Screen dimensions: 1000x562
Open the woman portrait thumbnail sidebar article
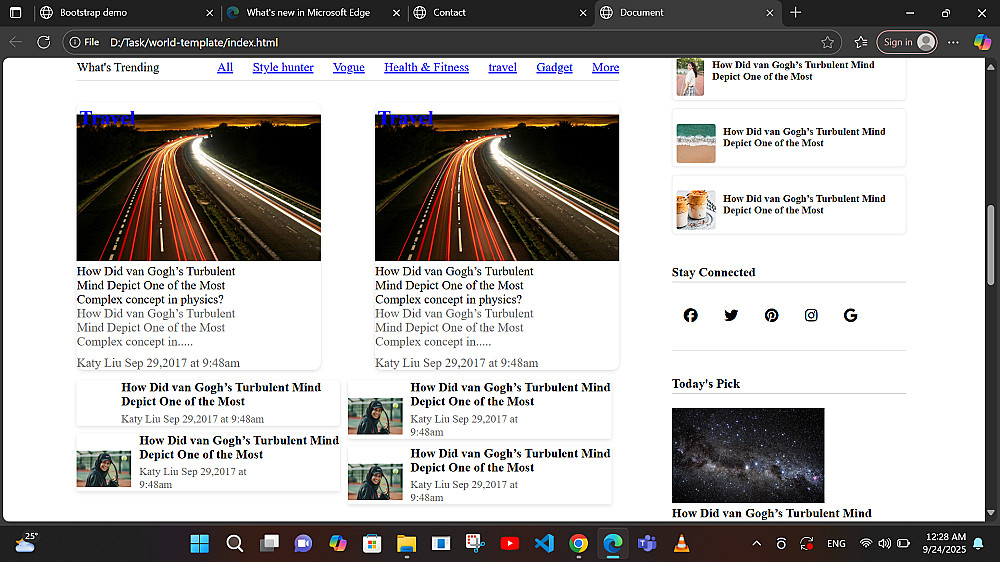tap(690, 77)
